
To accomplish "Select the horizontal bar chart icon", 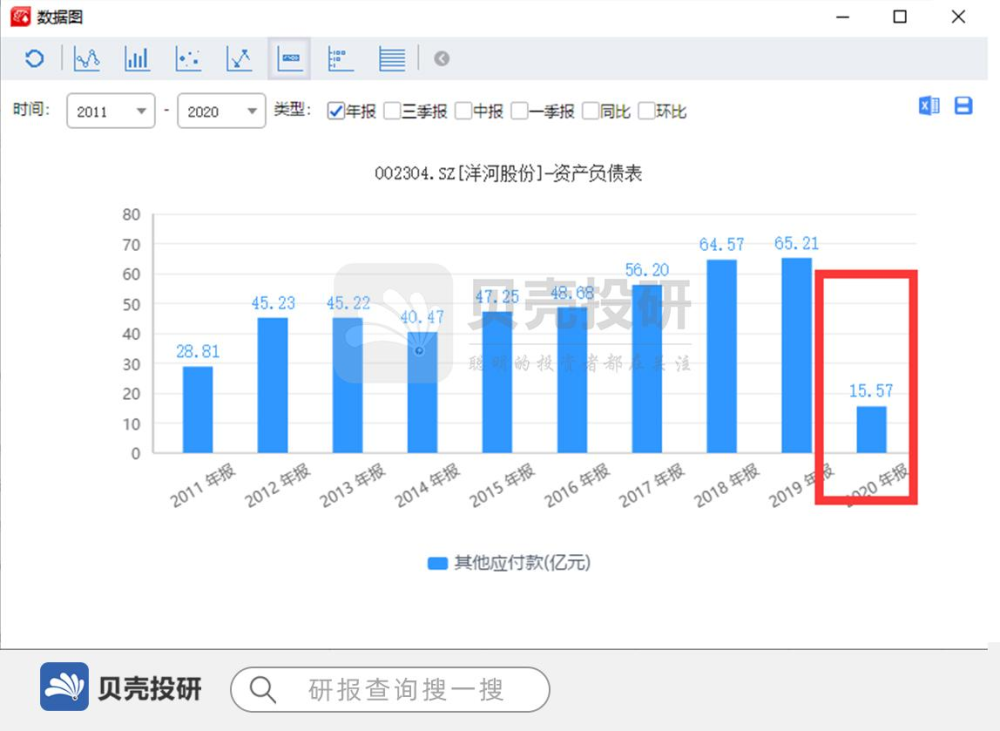I will coord(340,59).
